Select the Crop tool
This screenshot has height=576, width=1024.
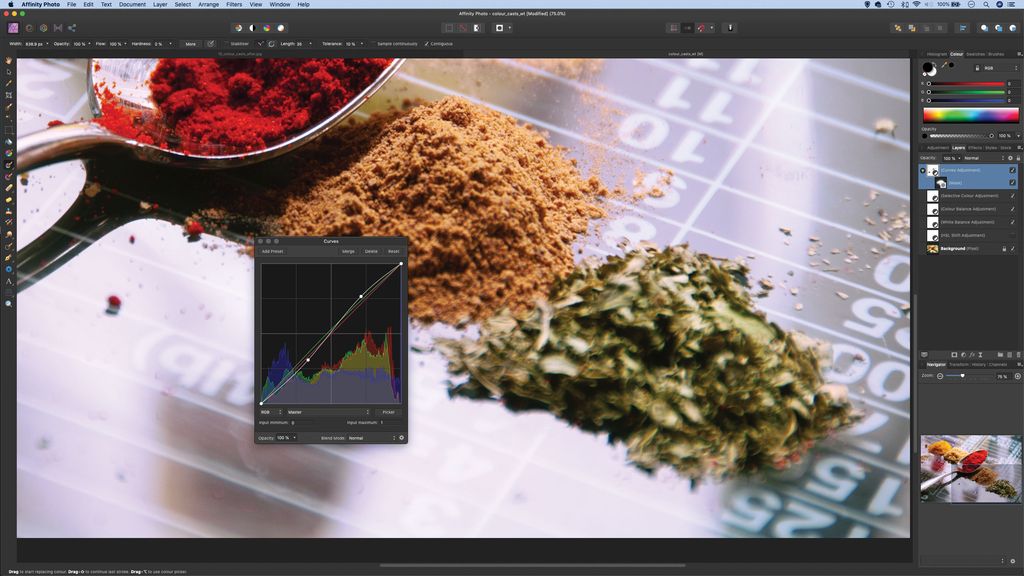[x=8, y=96]
